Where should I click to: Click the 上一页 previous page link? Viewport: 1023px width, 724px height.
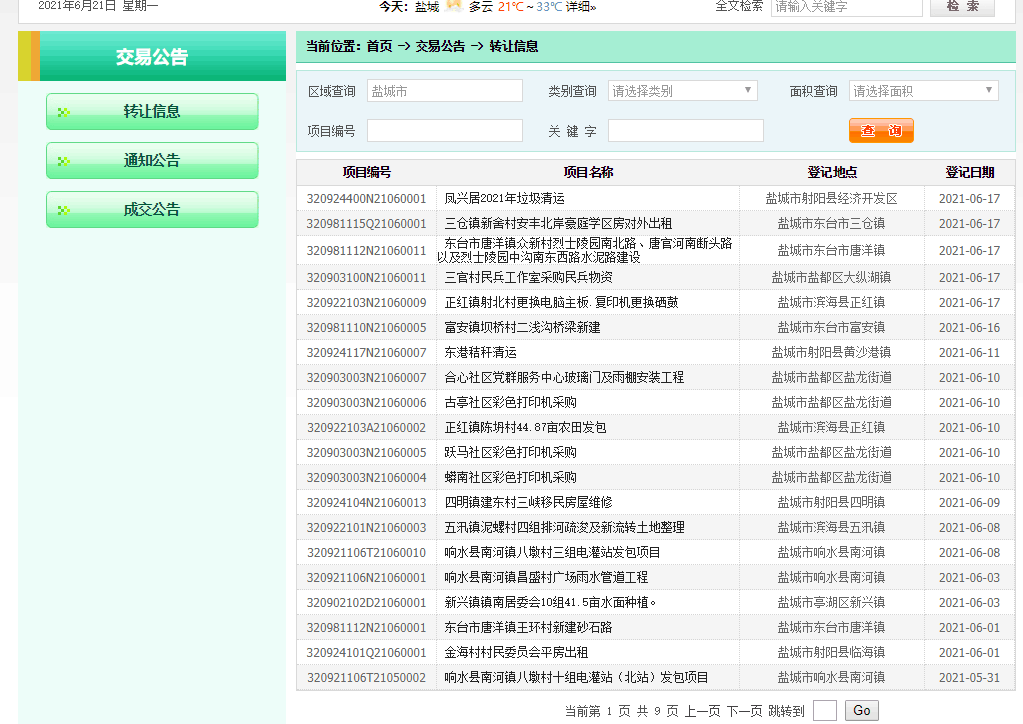702,711
